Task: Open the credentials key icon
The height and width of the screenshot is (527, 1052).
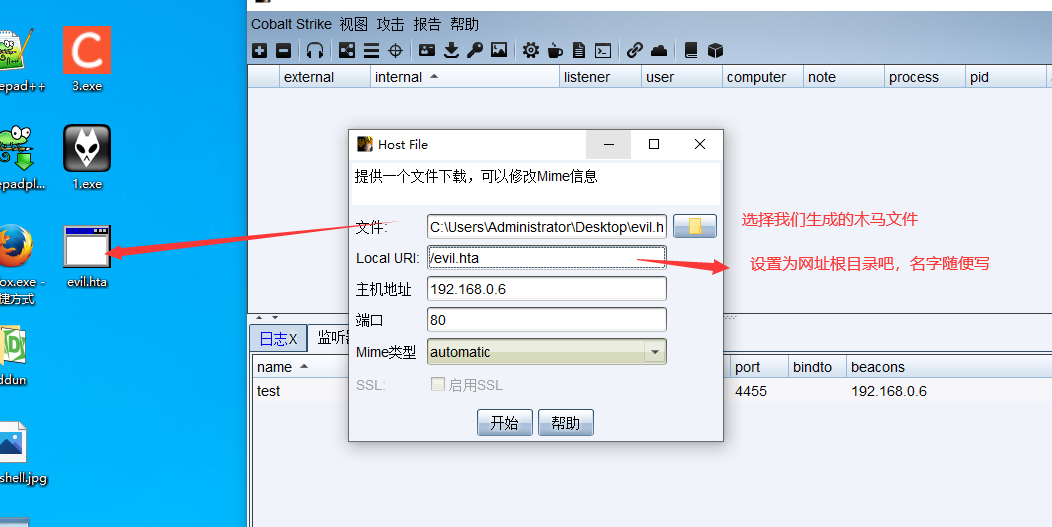Action: coord(475,50)
